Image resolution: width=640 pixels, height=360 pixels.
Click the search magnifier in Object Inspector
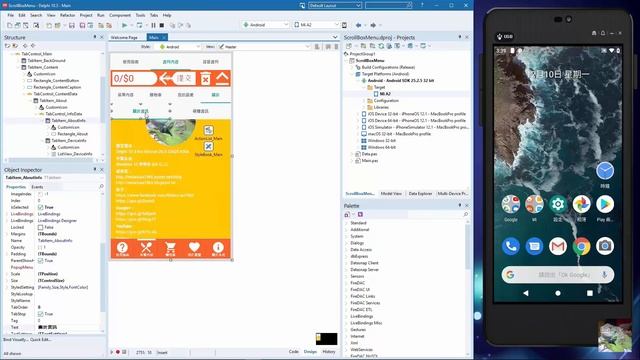[101, 187]
